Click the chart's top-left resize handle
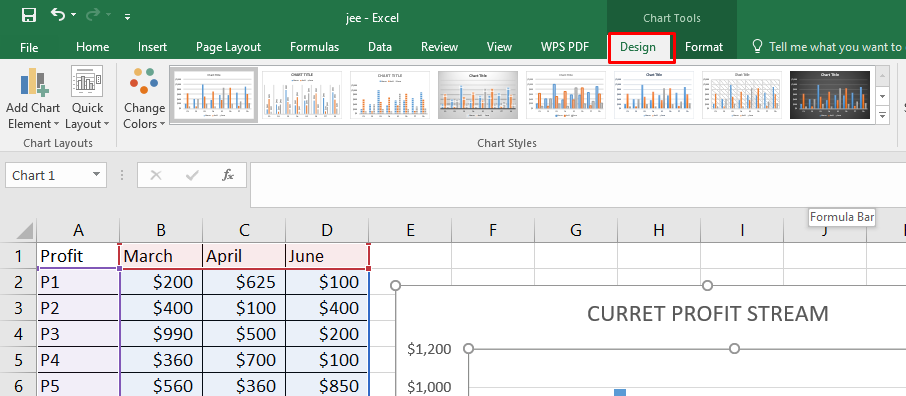The width and height of the screenshot is (906, 396). [x=396, y=286]
